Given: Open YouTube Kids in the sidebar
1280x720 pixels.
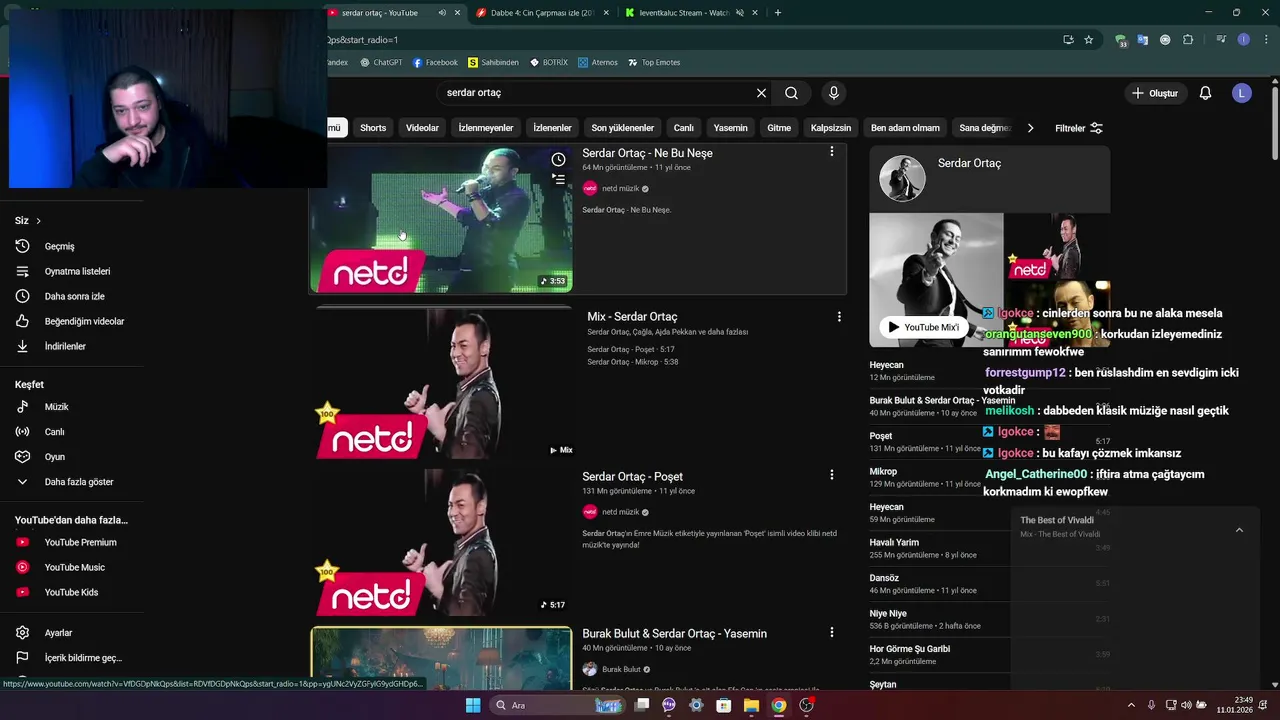Looking at the screenshot, I should point(72,592).
